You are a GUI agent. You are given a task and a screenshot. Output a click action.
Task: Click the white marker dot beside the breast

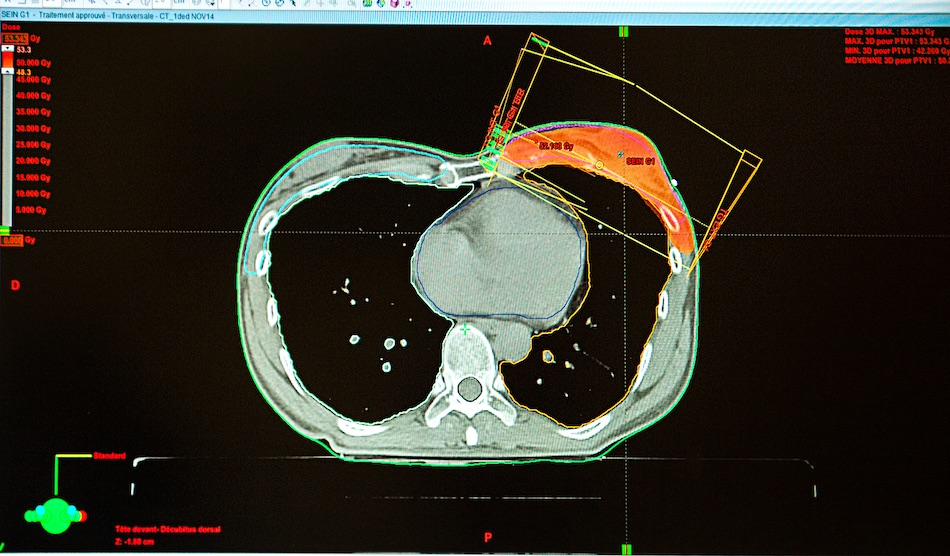point(674,183)
